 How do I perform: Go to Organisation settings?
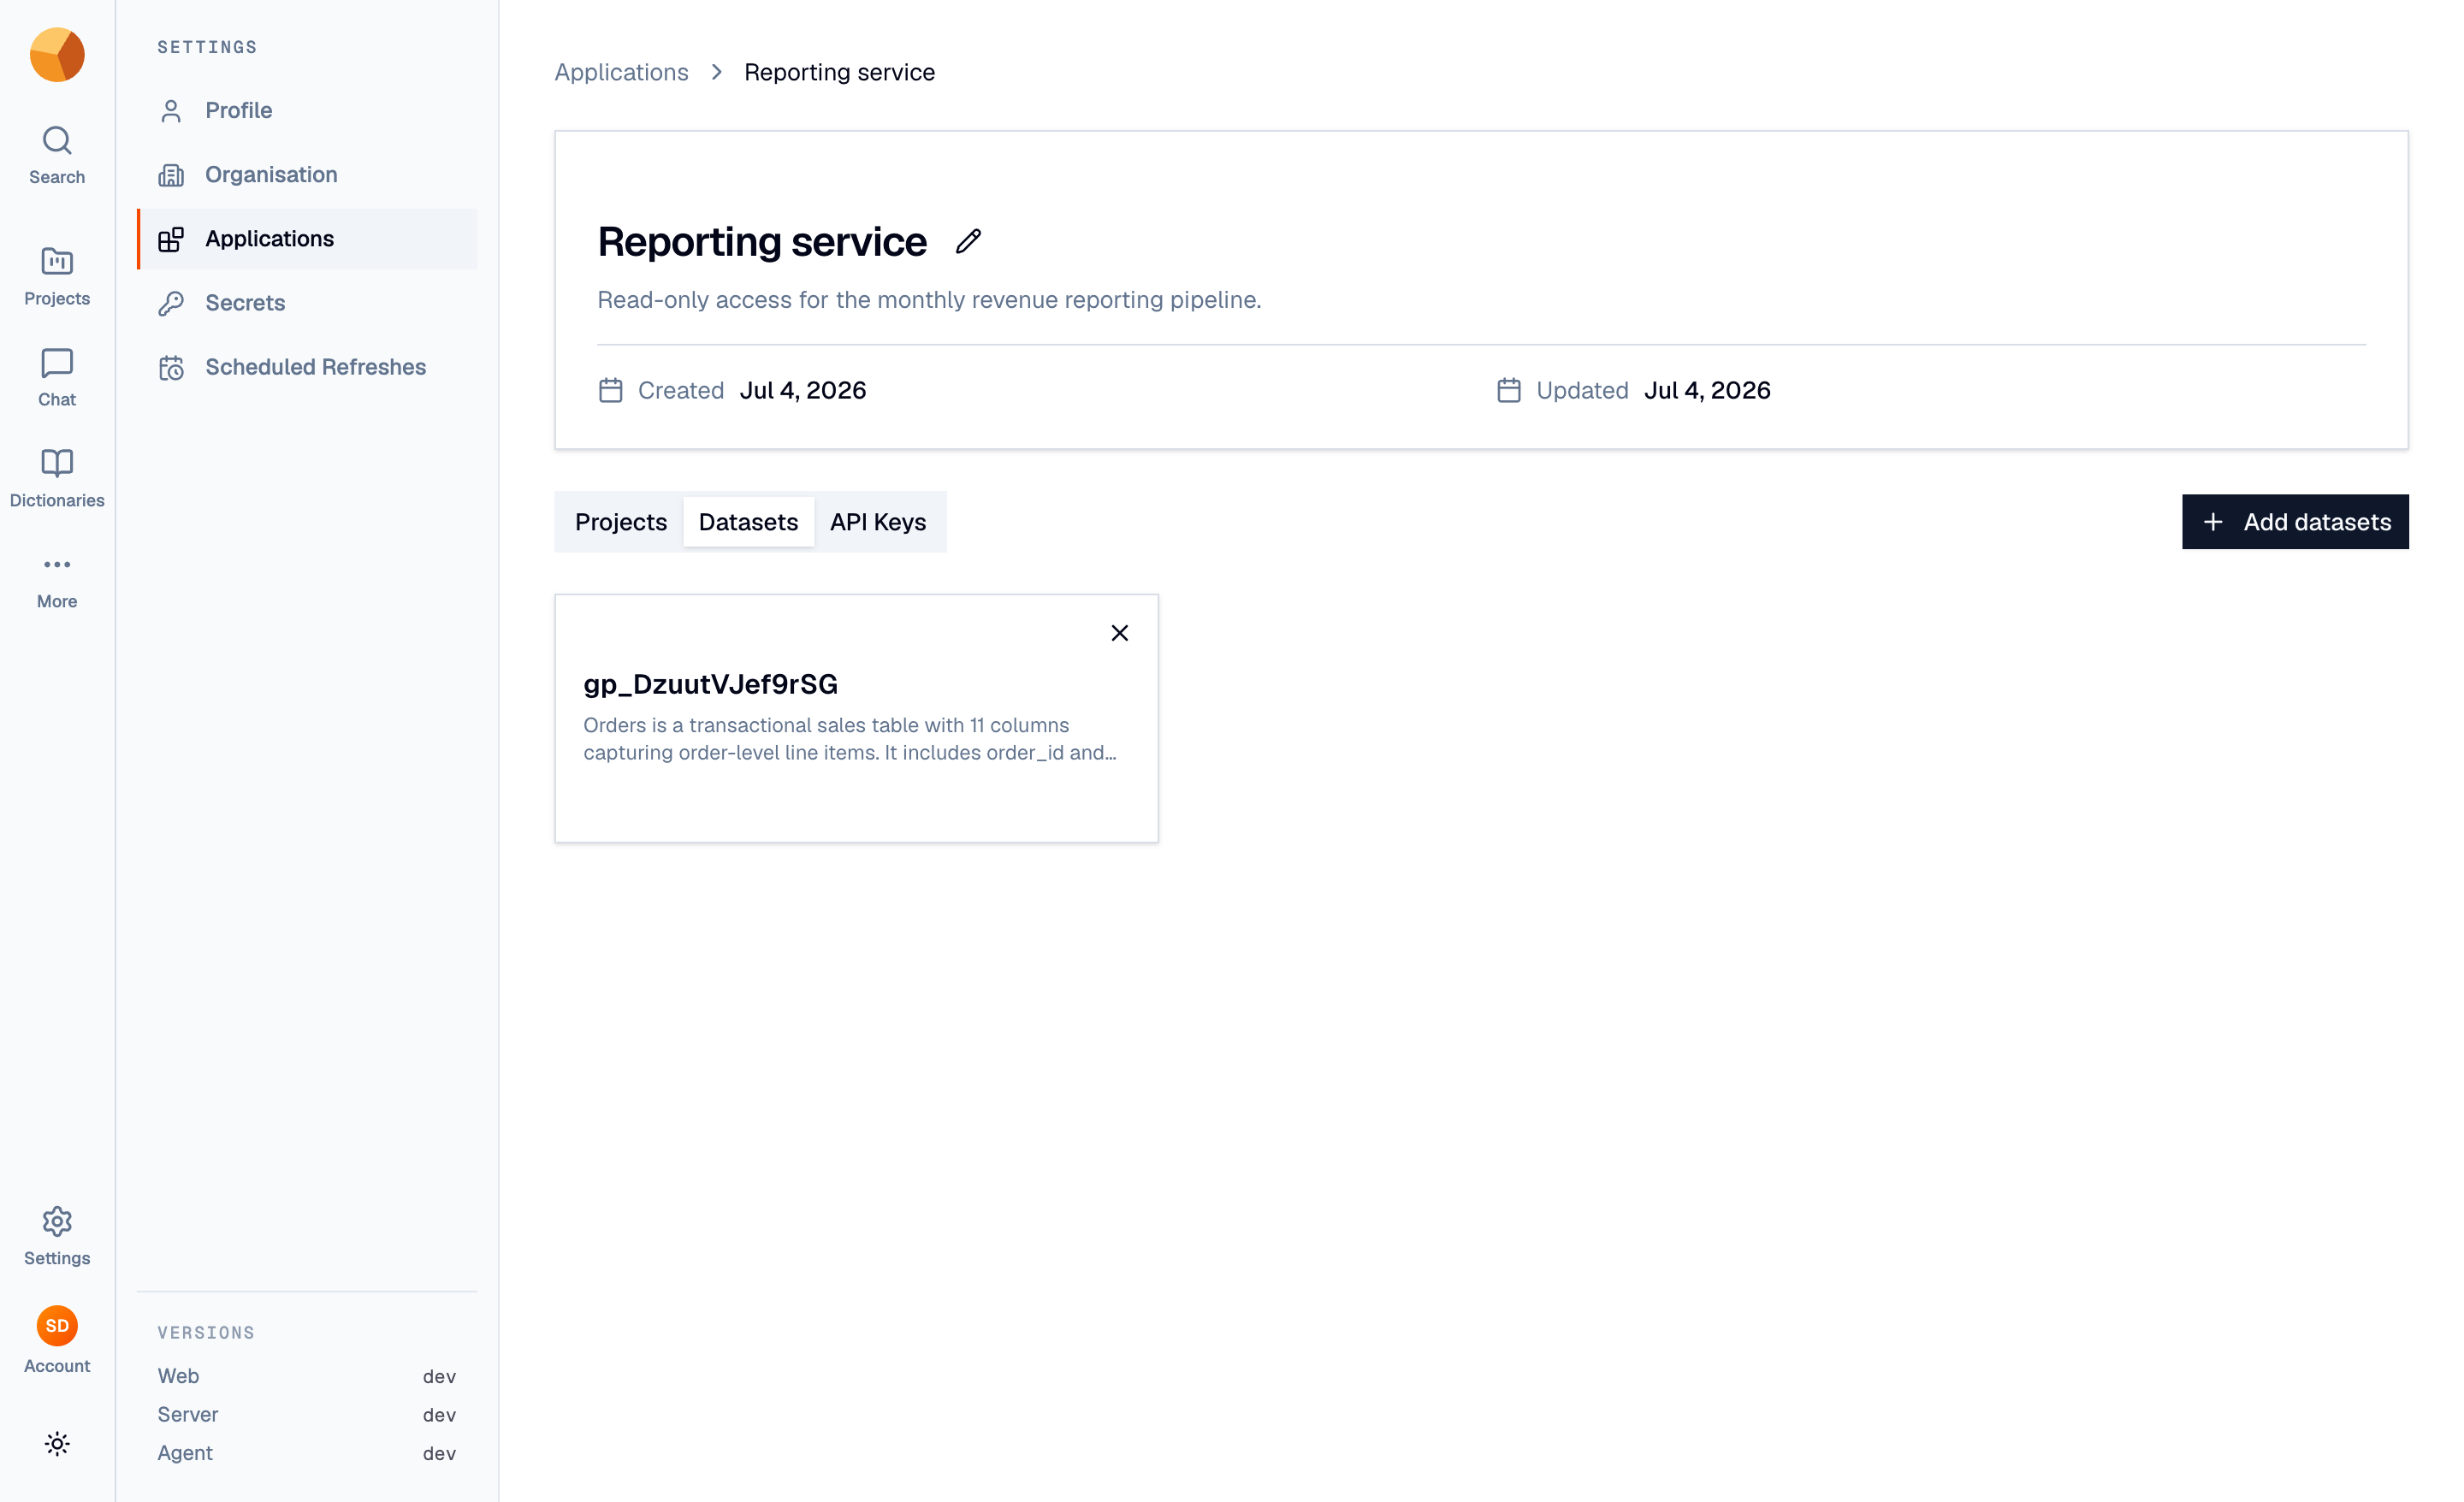307,174
